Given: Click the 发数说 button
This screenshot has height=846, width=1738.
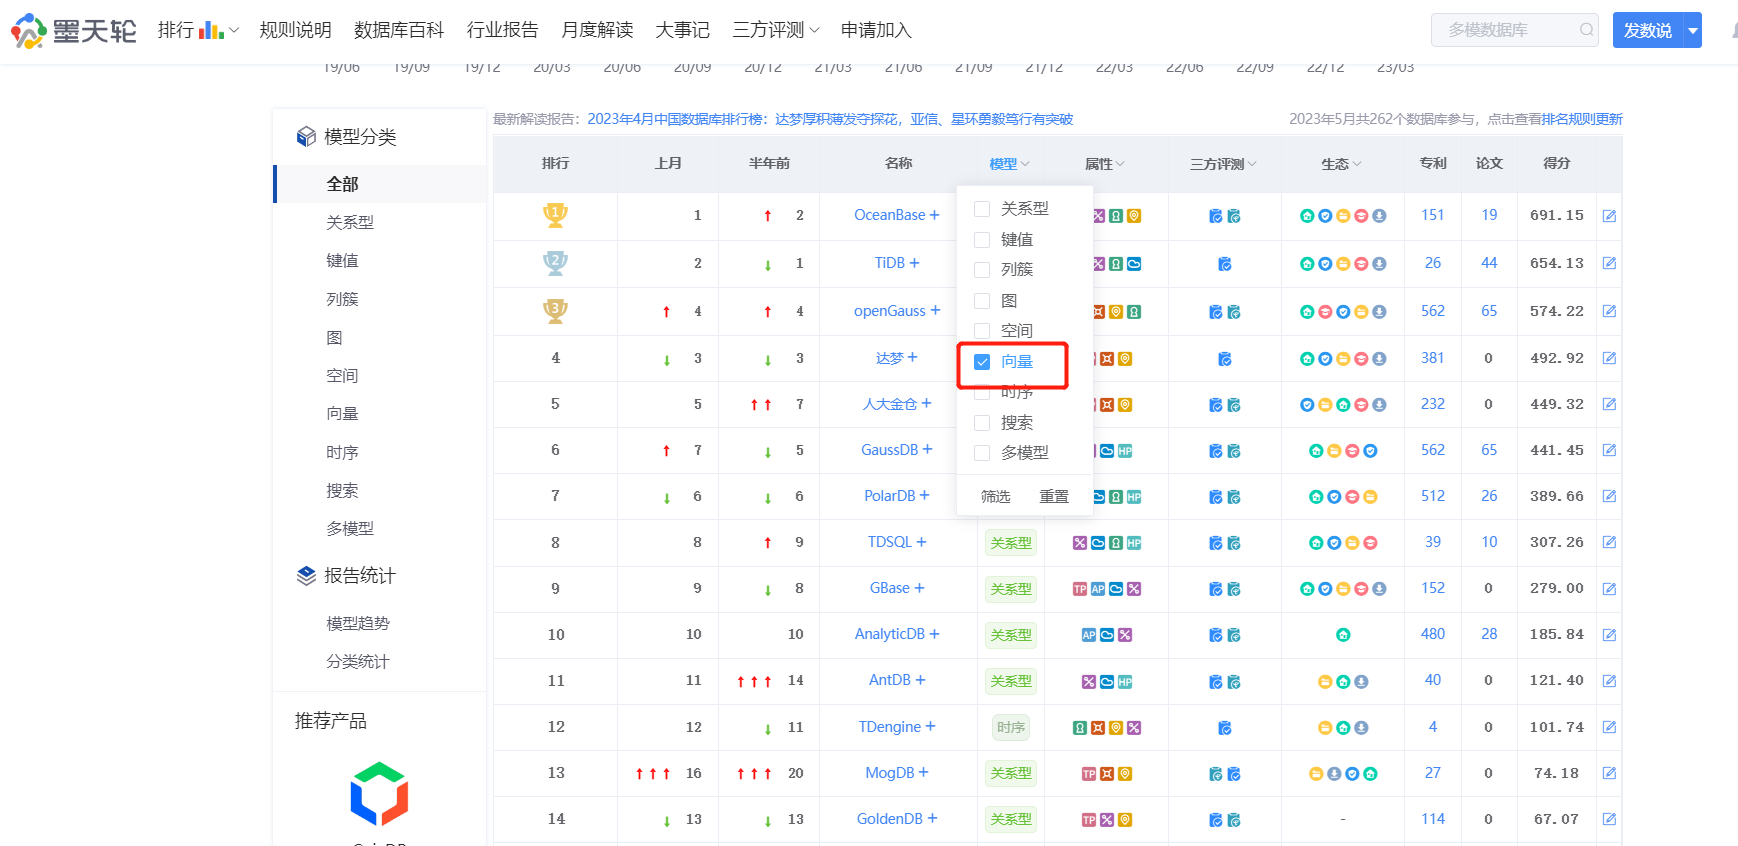Looking at the screenshot, I should tap(1648, 30).
